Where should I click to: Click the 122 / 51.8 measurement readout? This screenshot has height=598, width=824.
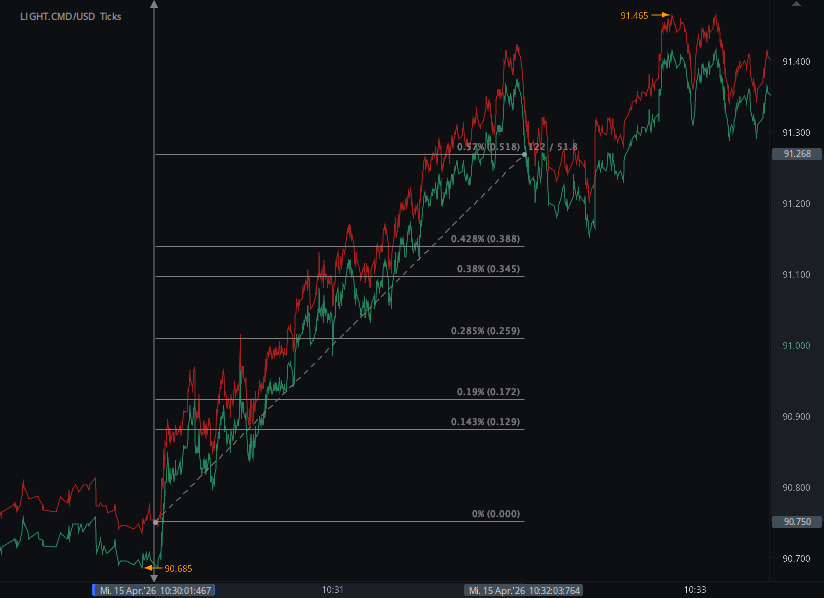[x=551, y=145]
